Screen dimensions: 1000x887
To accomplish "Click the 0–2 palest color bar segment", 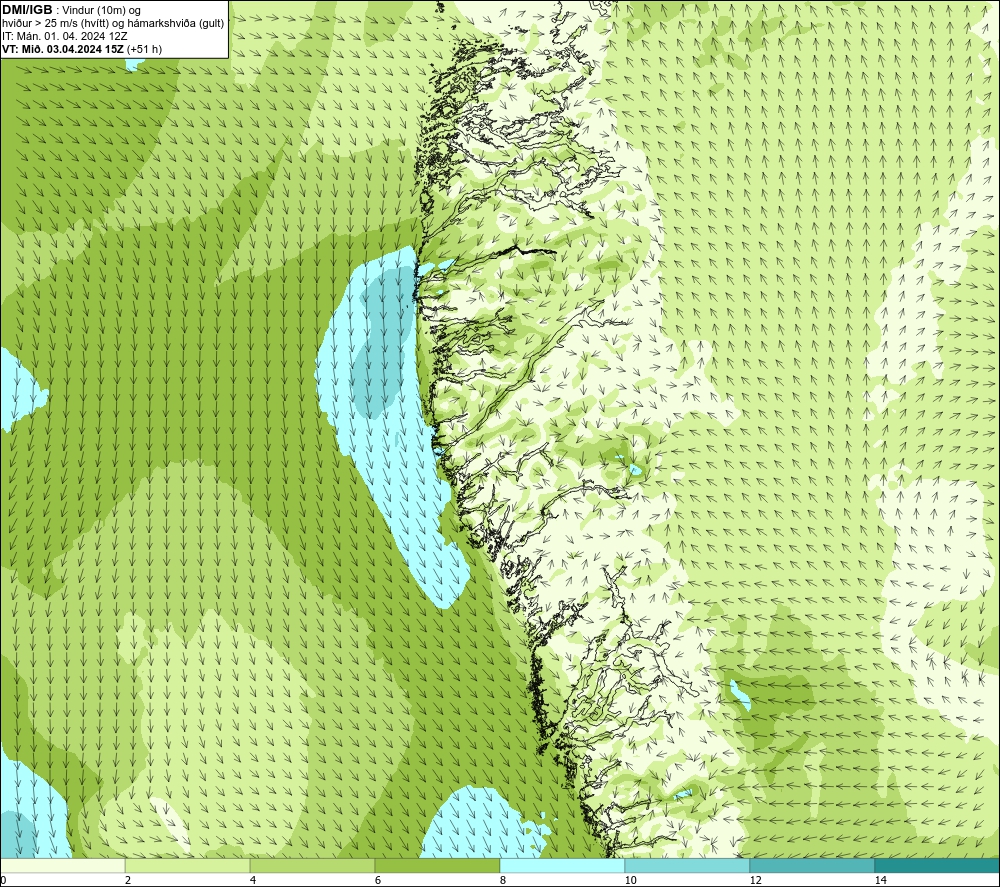I will (x=62, y=866).
